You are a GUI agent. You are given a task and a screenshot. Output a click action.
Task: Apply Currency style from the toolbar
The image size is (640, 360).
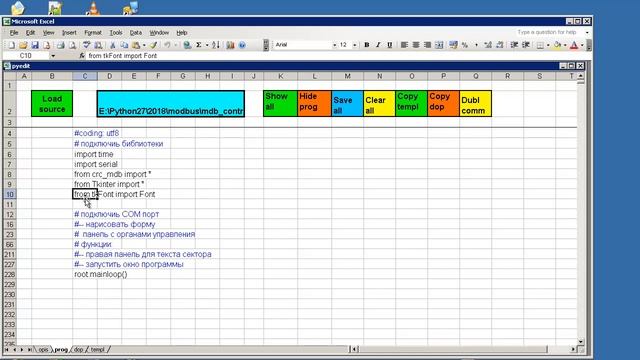(453, 45)
